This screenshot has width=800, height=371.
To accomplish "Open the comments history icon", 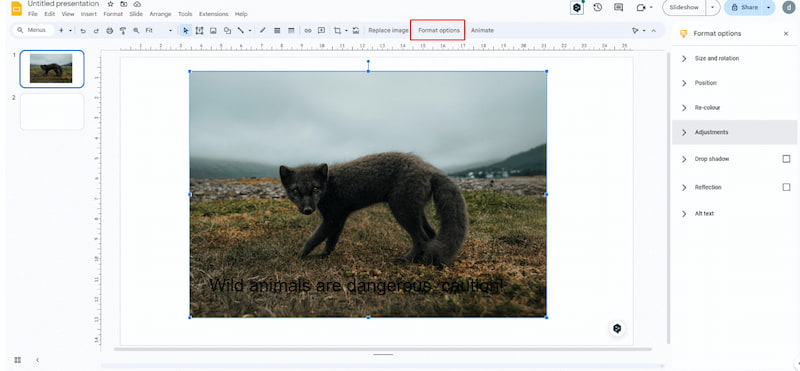I will pos(618,8).
